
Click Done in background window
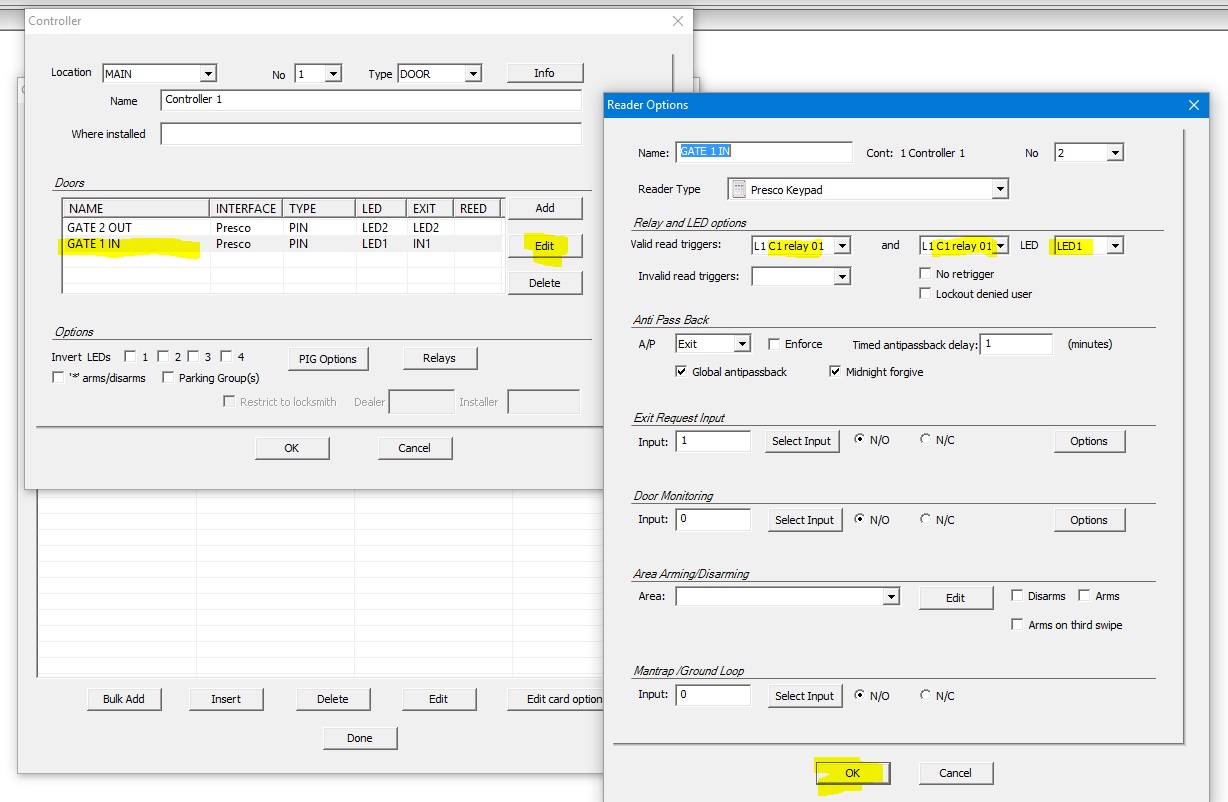pos(360,738)
